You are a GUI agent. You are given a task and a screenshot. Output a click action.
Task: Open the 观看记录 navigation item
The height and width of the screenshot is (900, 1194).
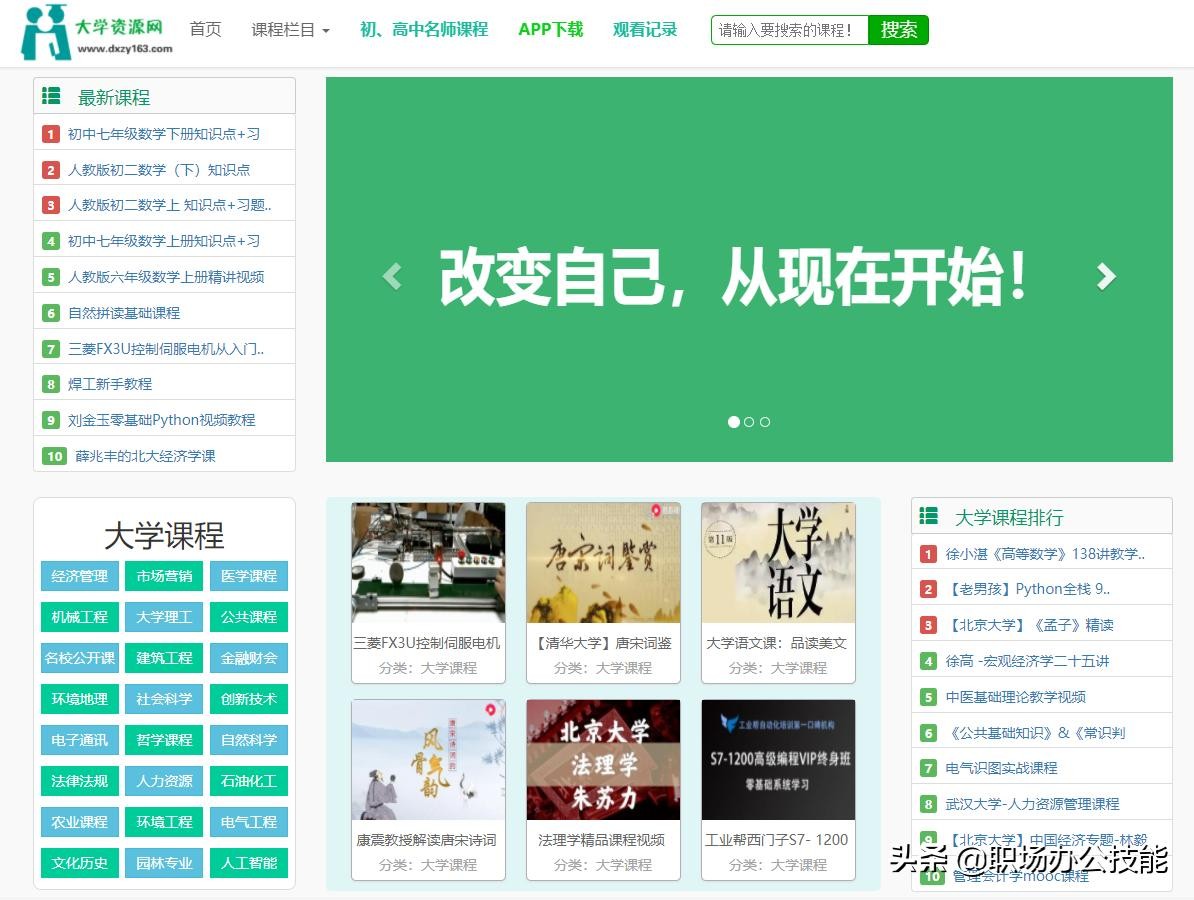(645, 30)
